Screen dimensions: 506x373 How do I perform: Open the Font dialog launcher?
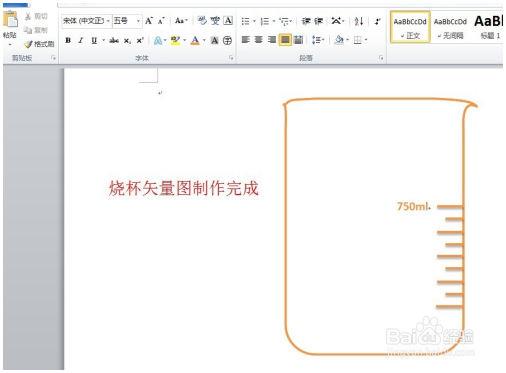tap(231, 58)
